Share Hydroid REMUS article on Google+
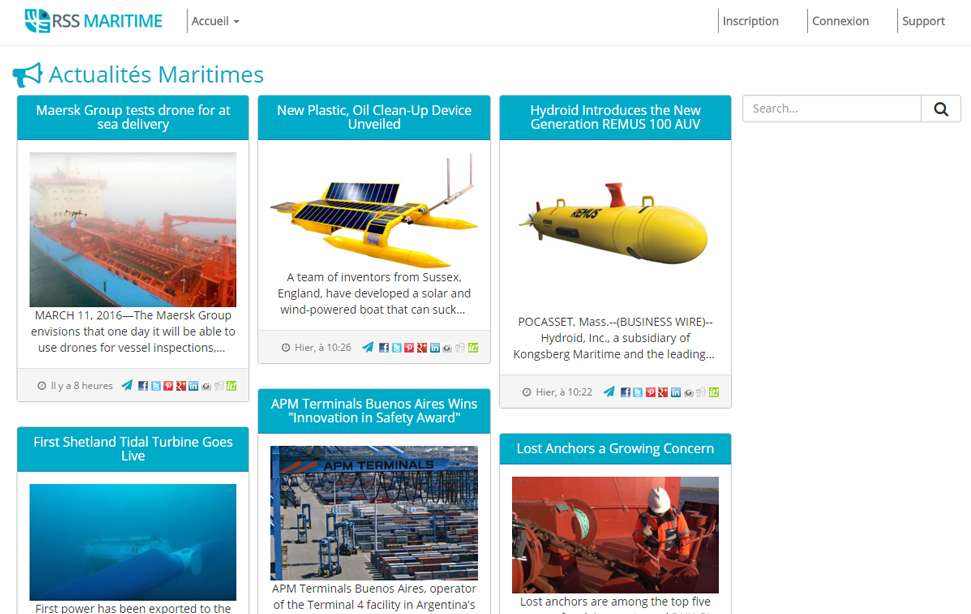Screen dimensions: 971x614 [x=663, y=392]
